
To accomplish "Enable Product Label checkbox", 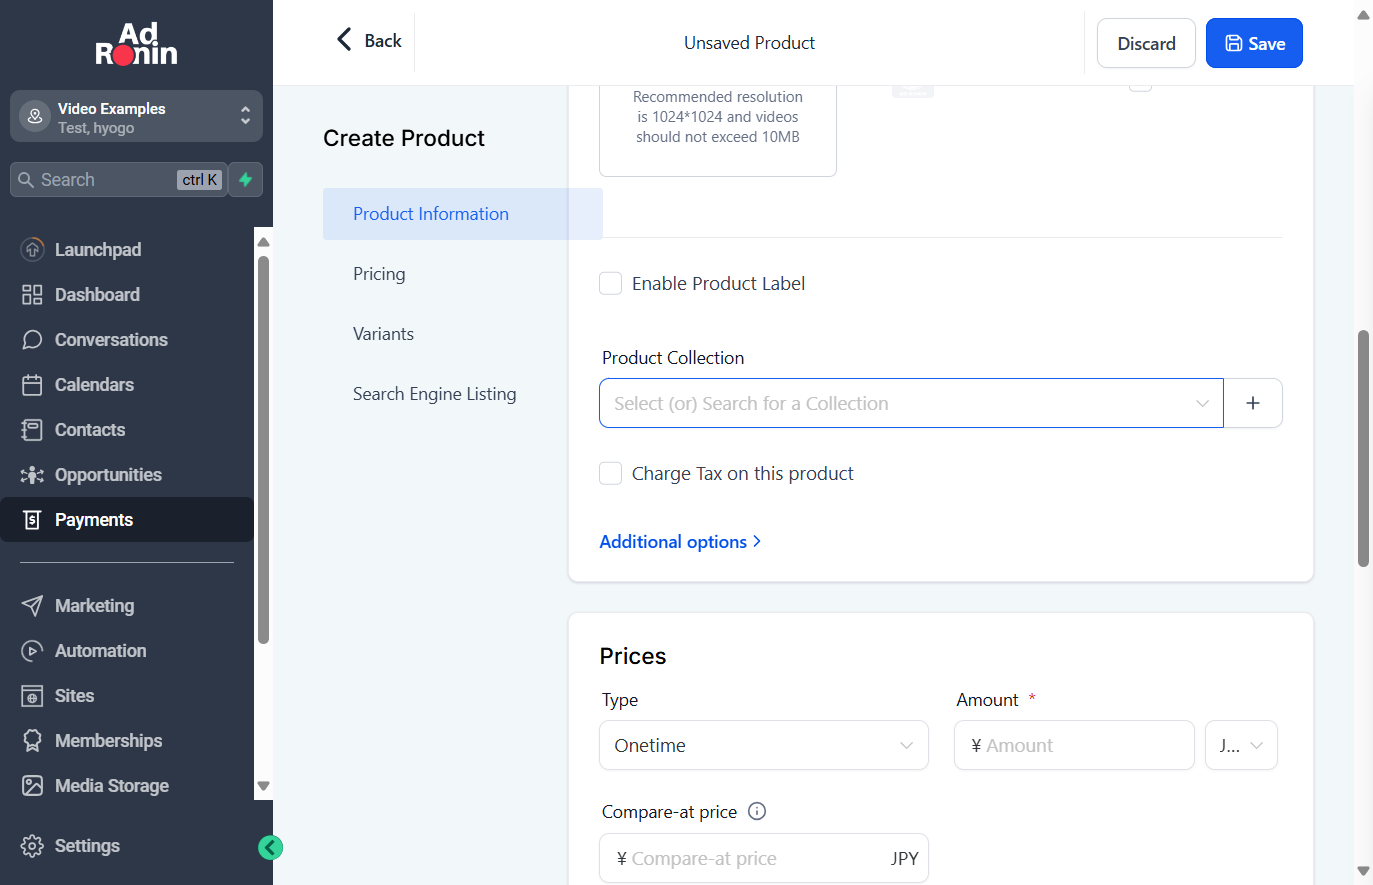I will pos(610,283).
